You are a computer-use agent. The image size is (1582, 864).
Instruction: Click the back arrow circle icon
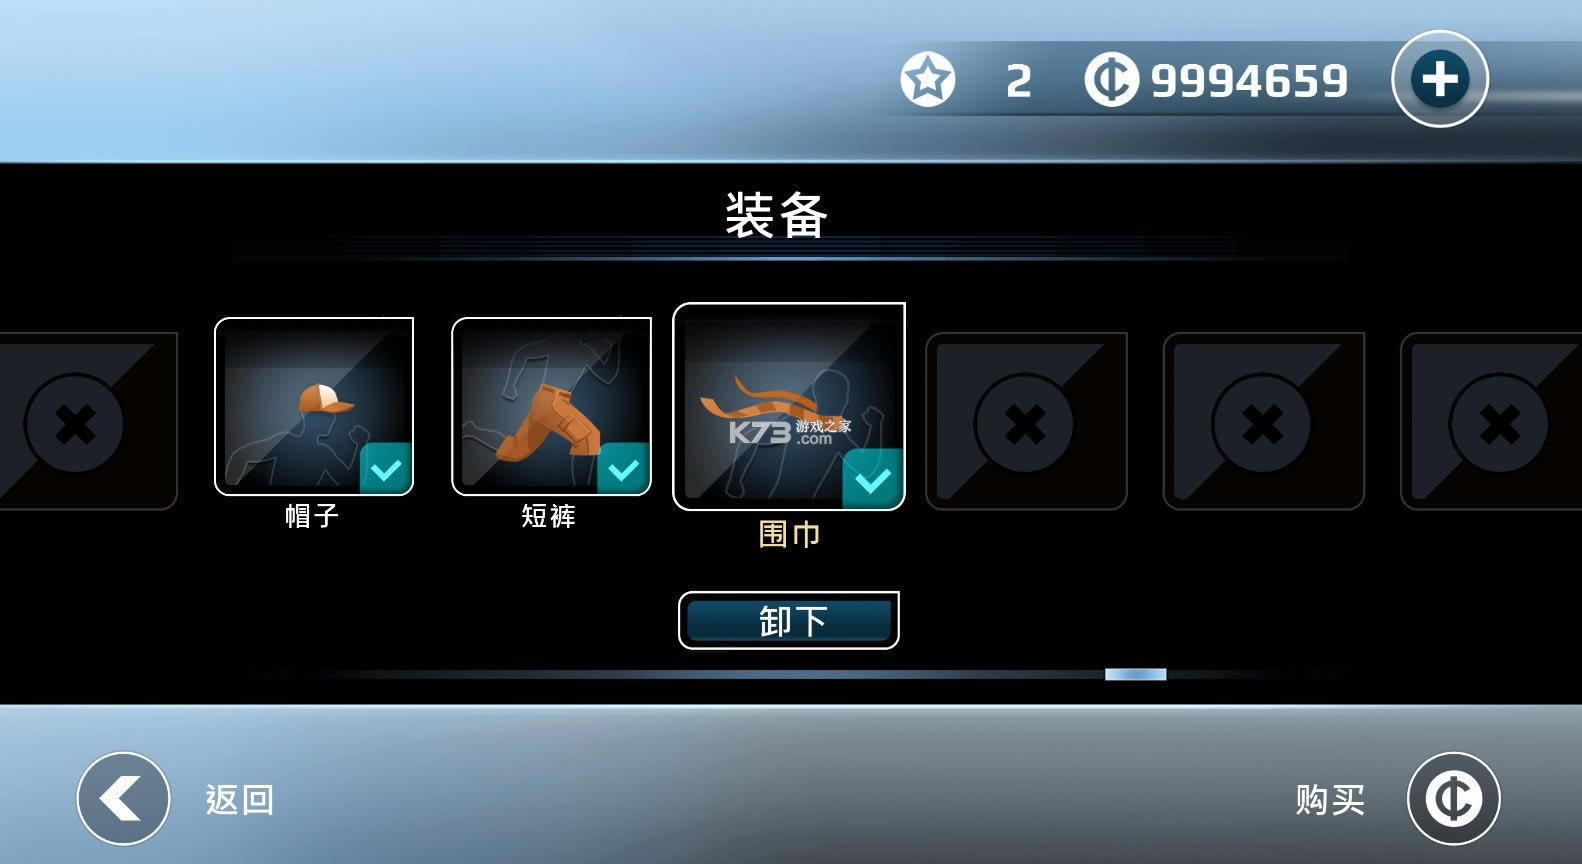(x=124, y=799)
